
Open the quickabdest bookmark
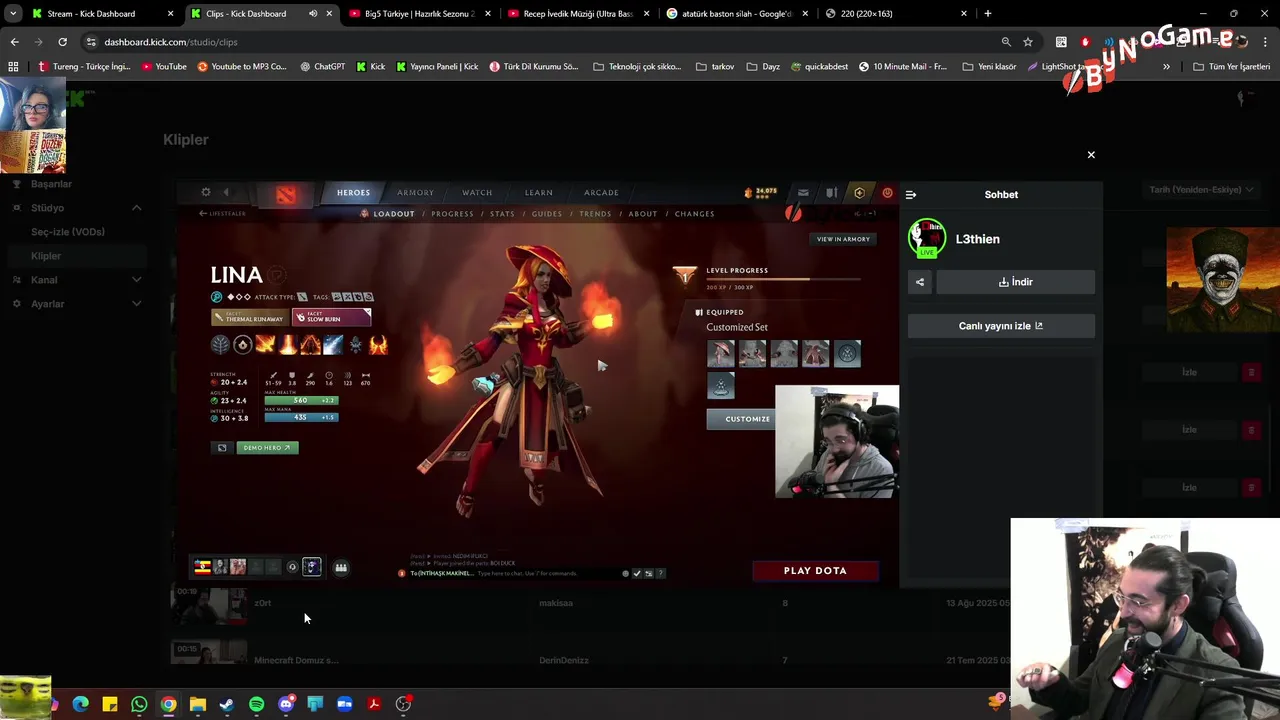click(x=819, y=67)
